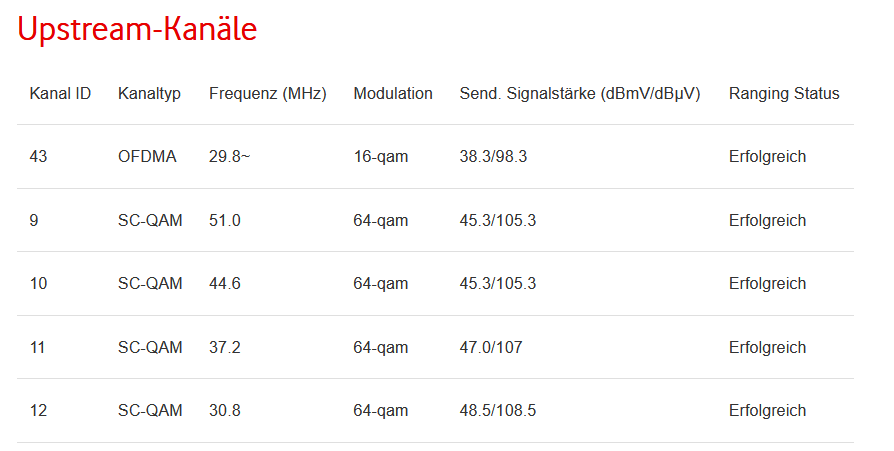Click the 44.6 frequency value
Screen dimensions: 894x451
(224, 284)
